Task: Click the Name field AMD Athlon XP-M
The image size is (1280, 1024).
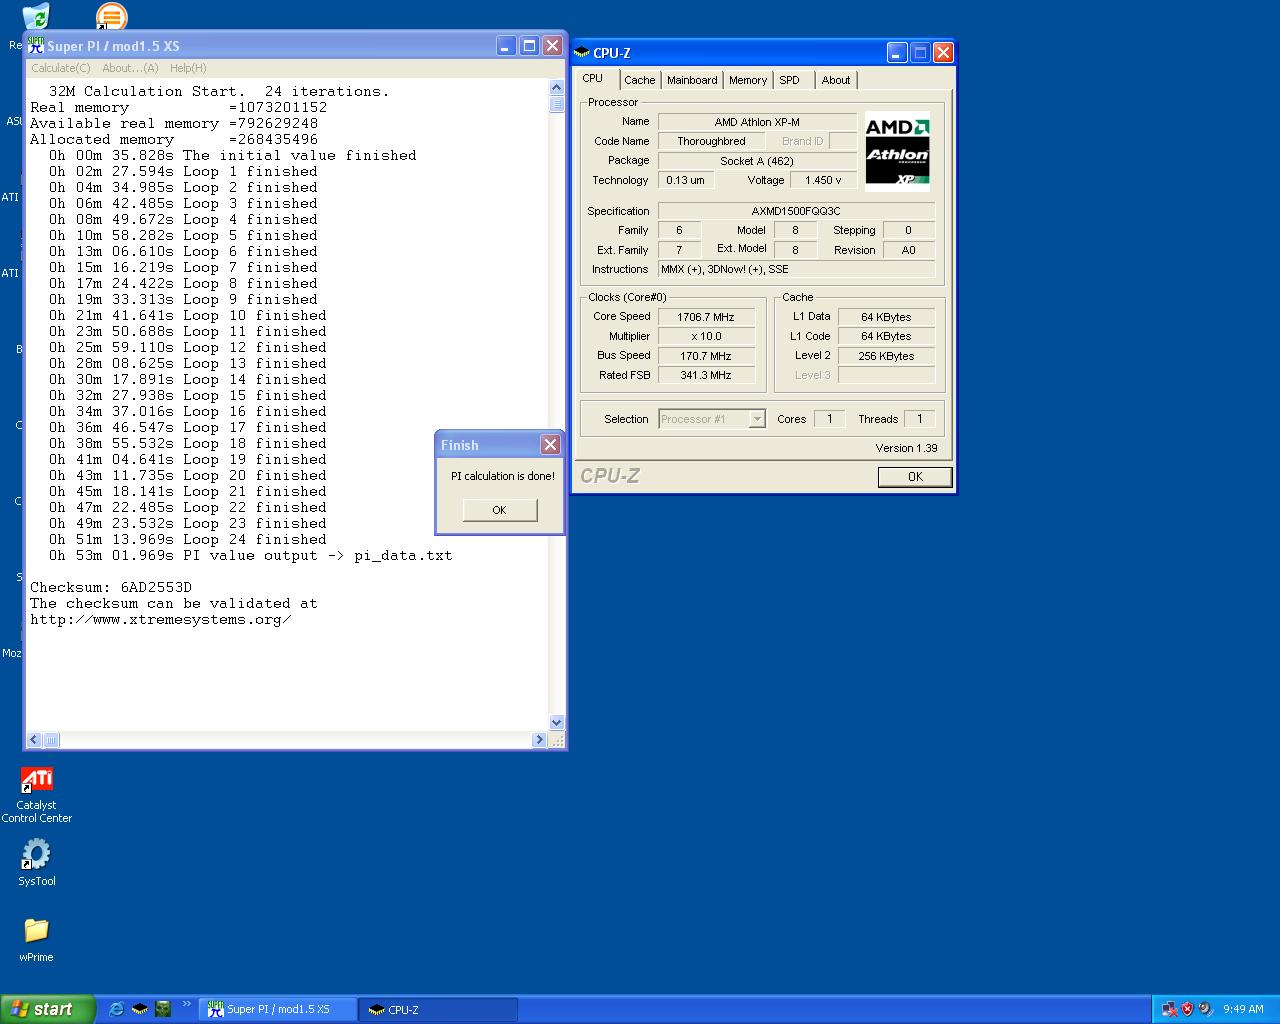Action: pos(757,122)
